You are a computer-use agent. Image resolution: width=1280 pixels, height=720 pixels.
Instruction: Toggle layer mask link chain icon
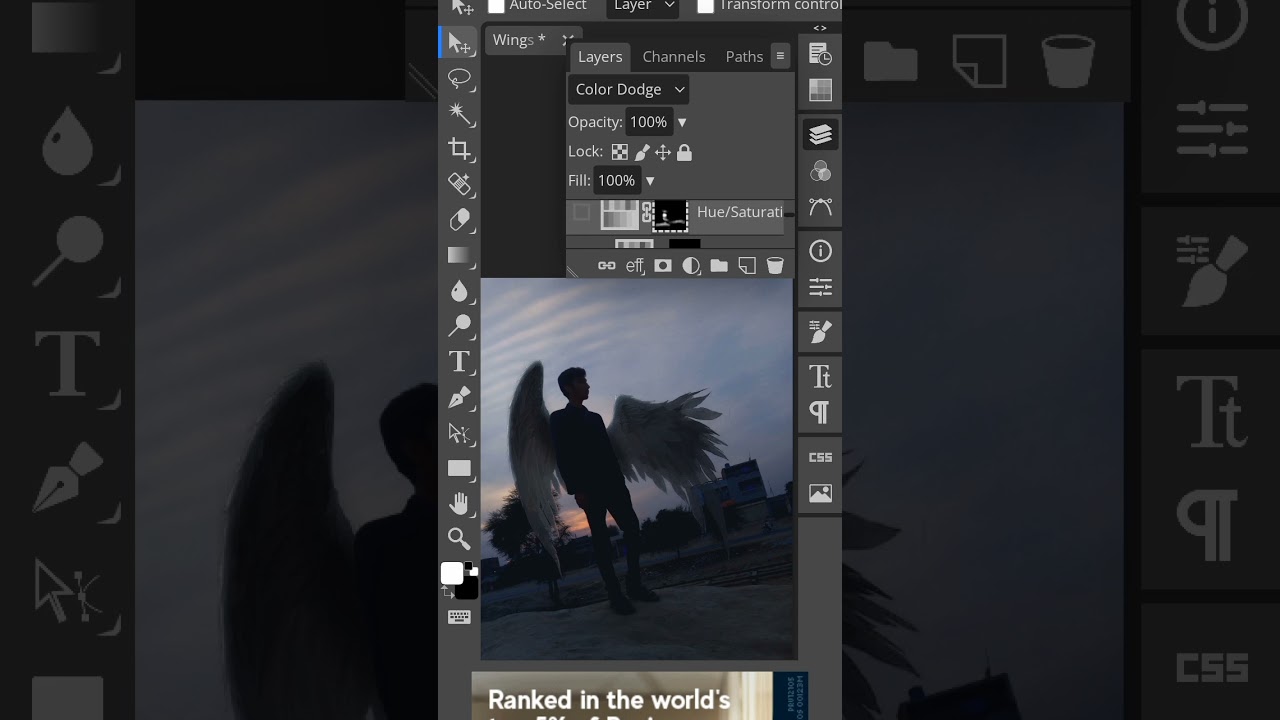tap(647, 213)
